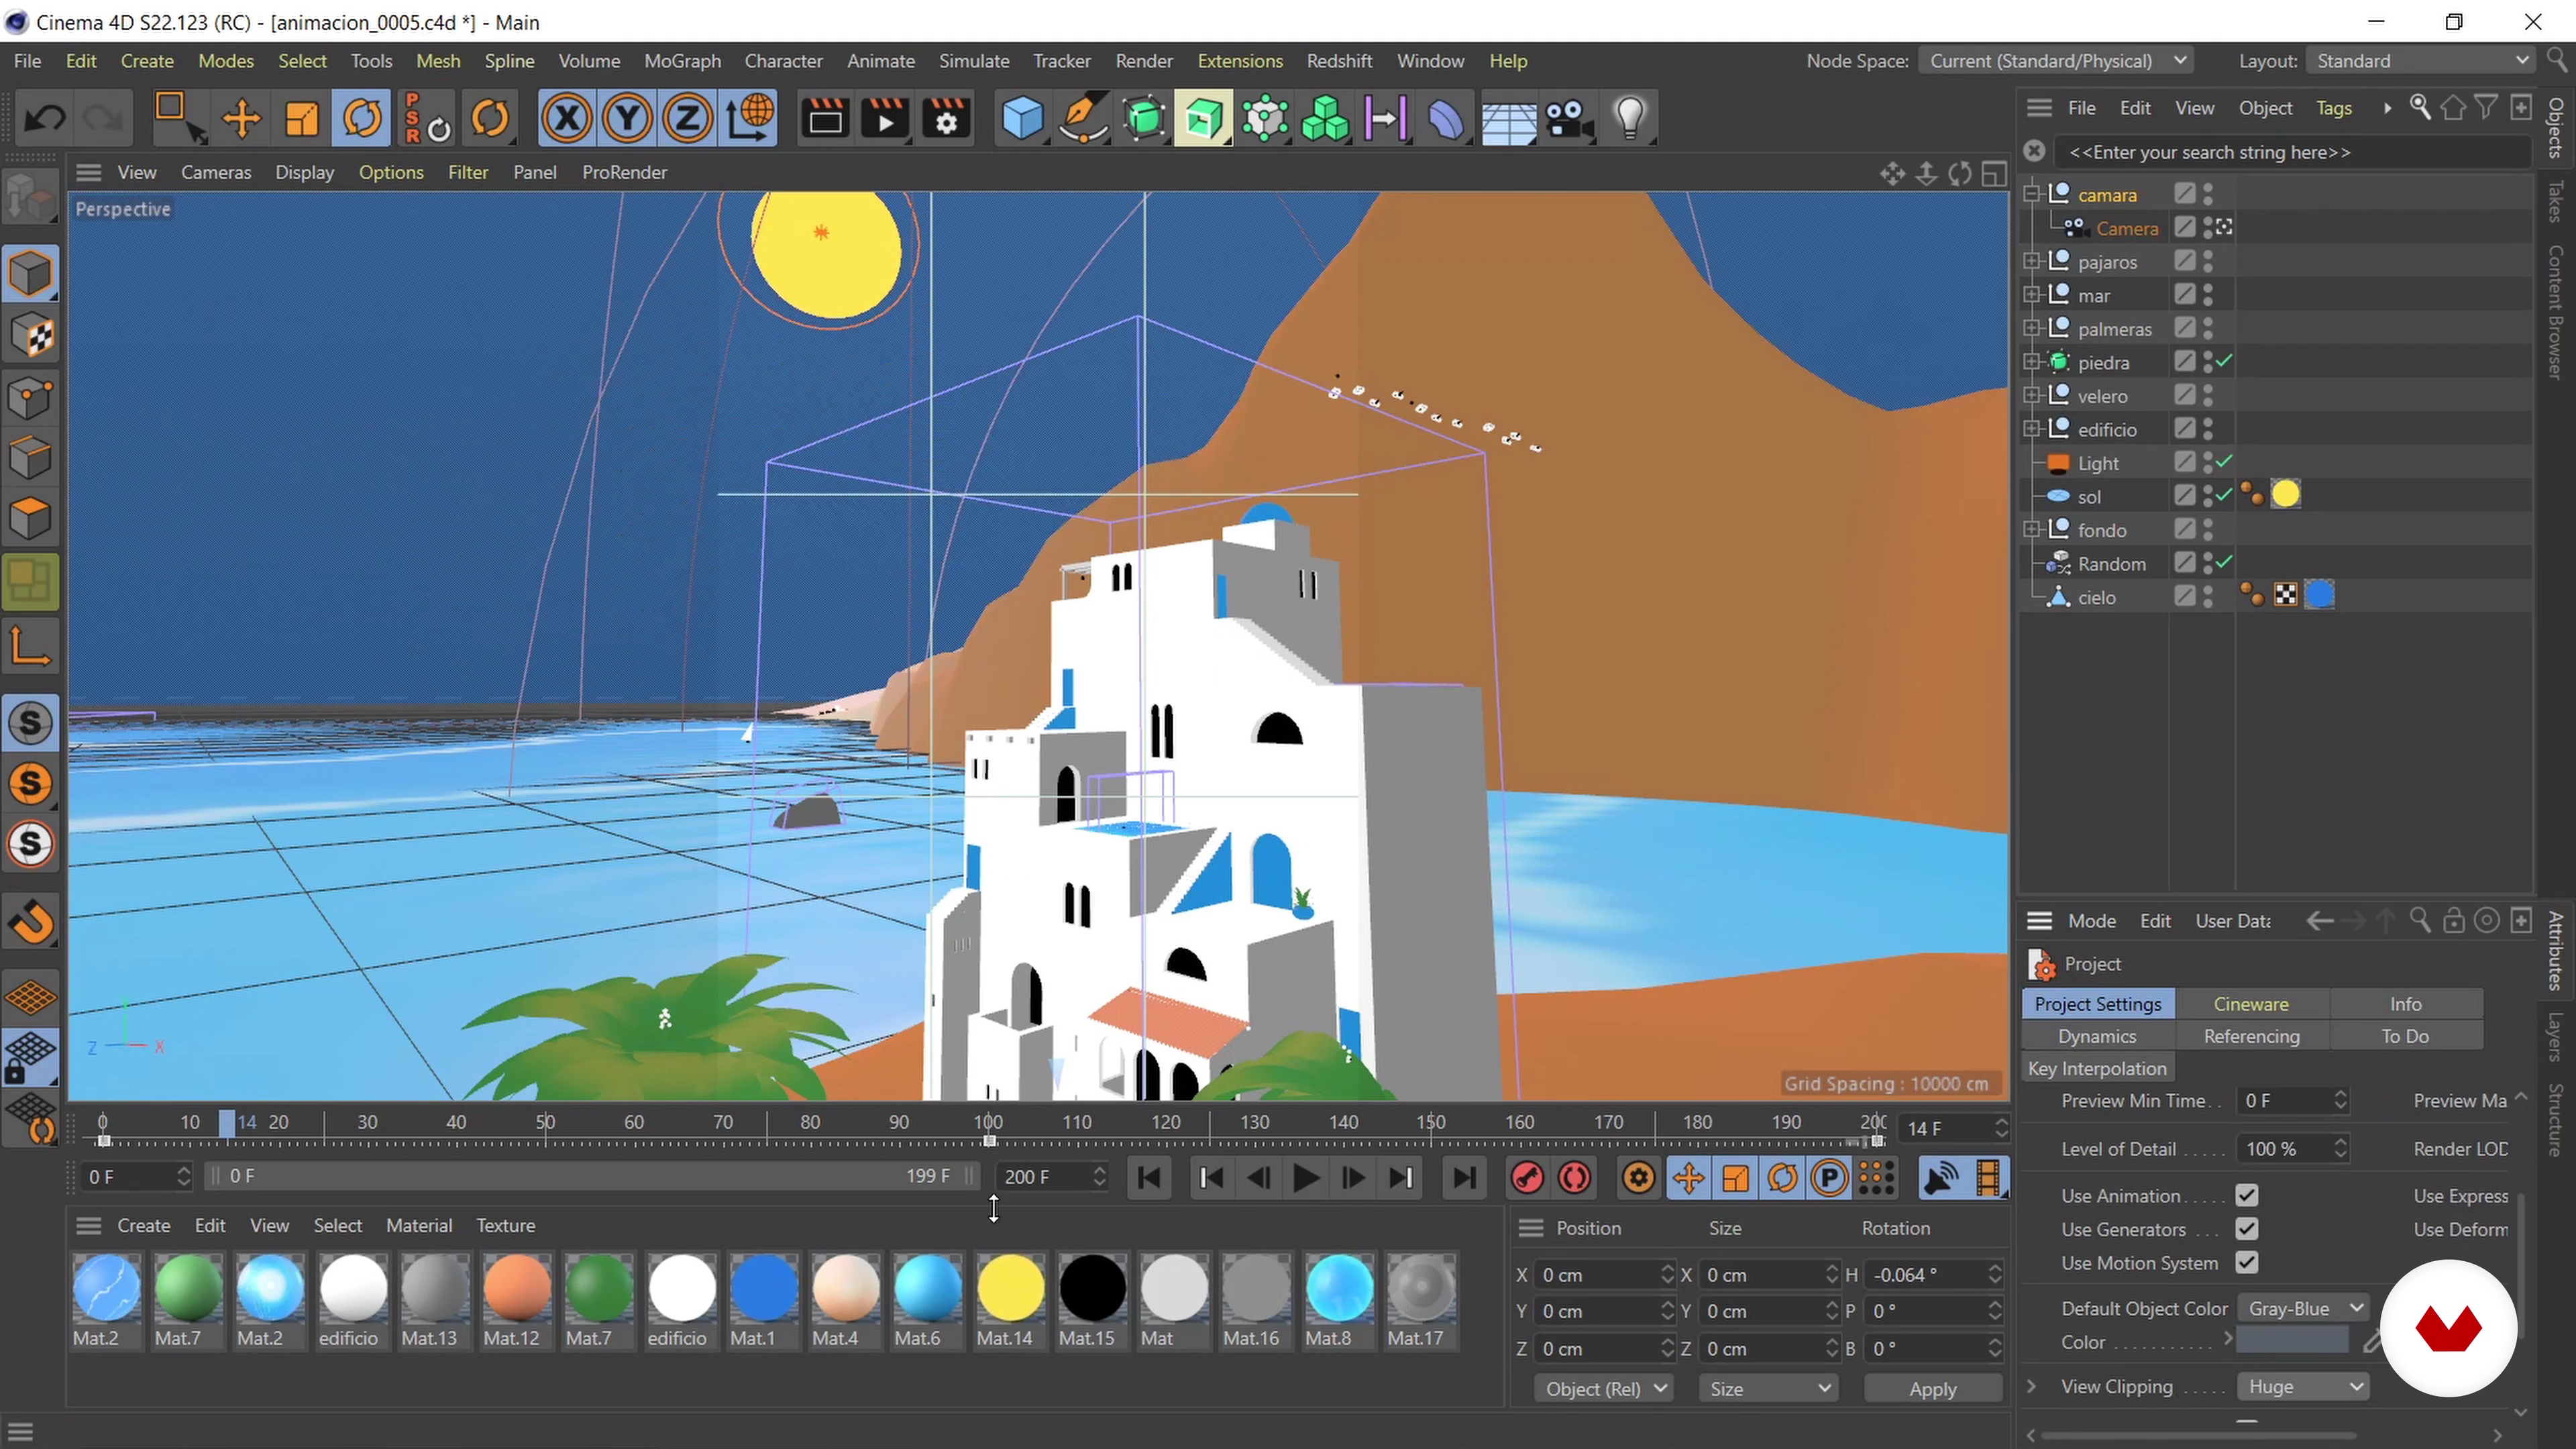The height and width of the screenshot is (1449, 2576).
Task: Switch to Edges mode
Action: pos(30,458)
